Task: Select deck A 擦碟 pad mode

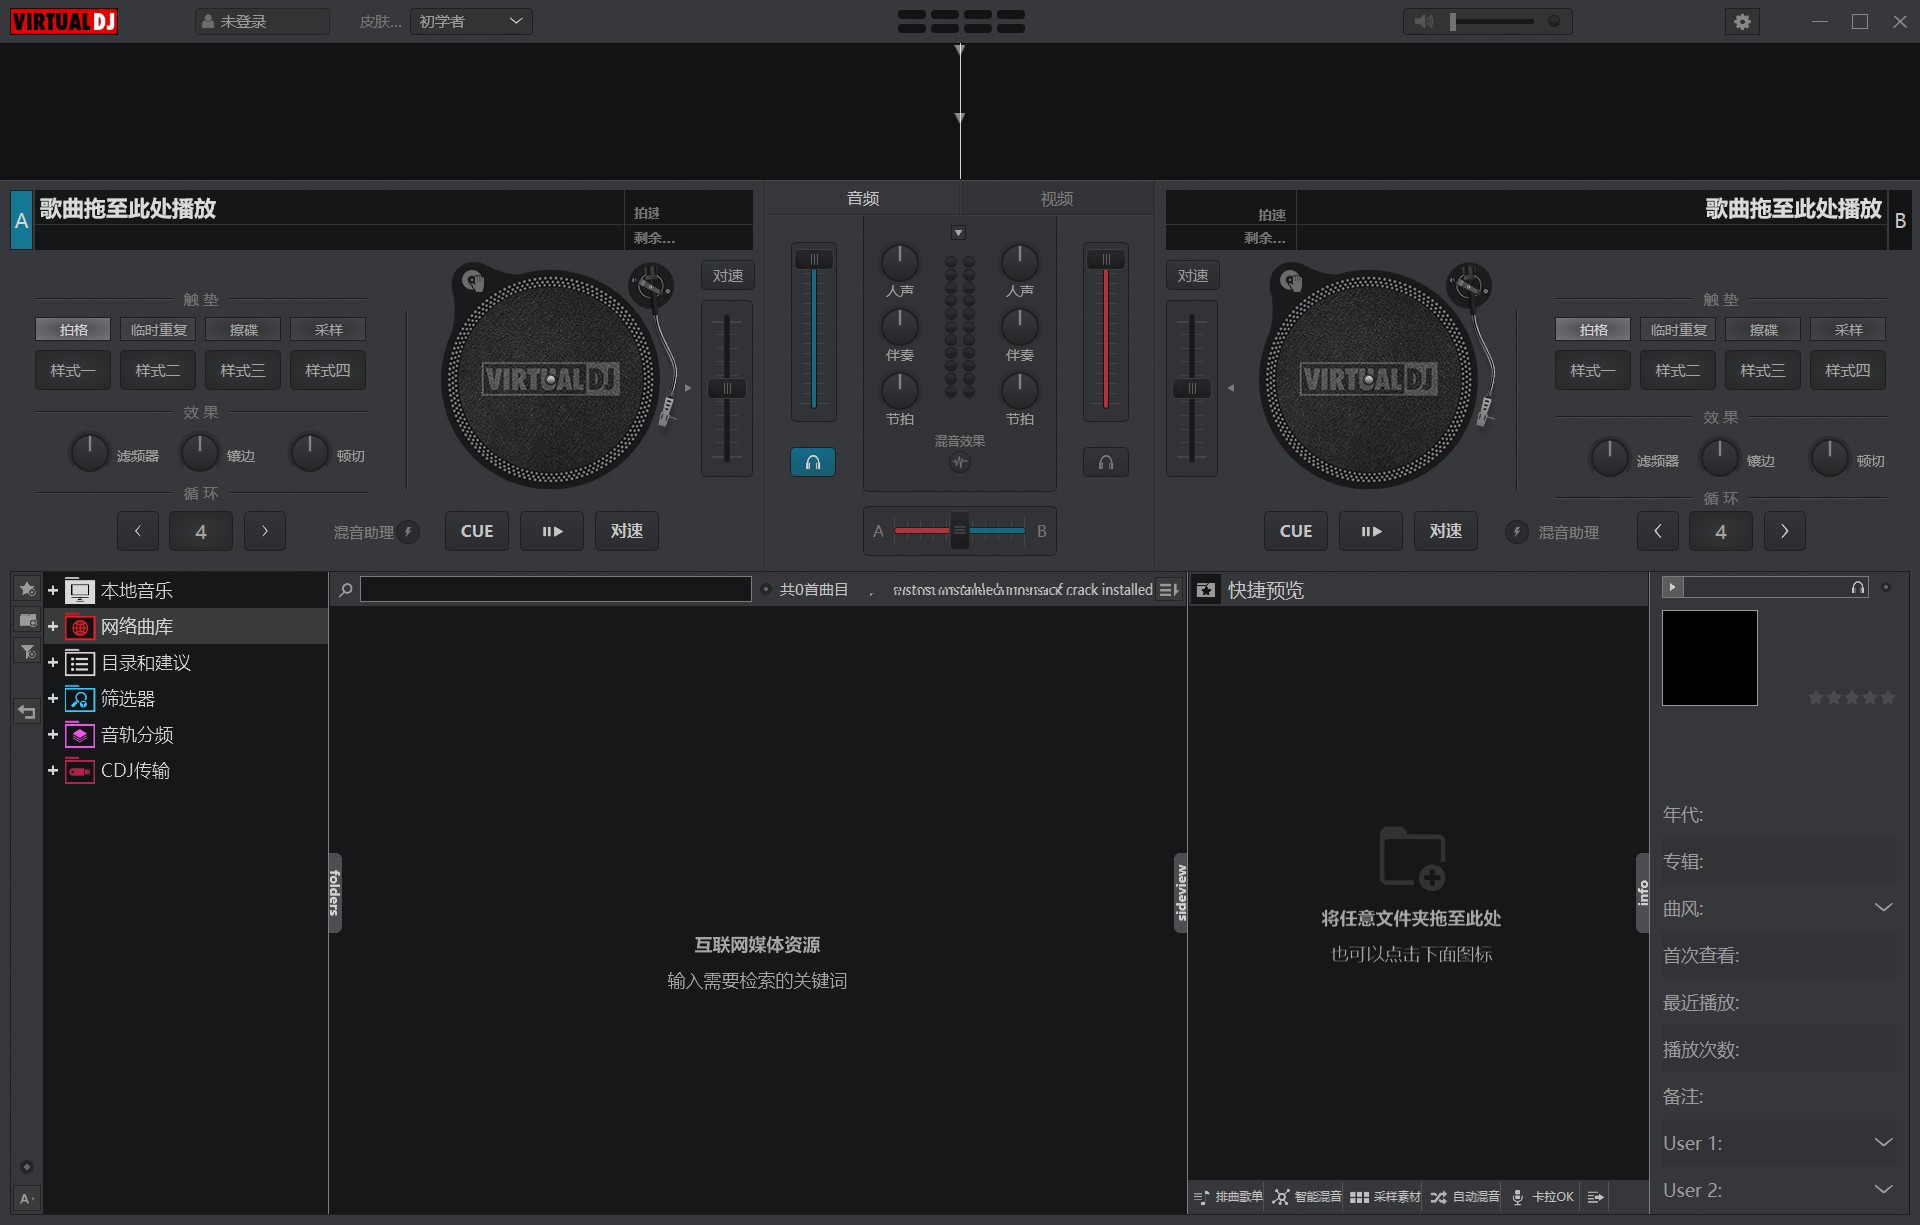Action: 243,330
